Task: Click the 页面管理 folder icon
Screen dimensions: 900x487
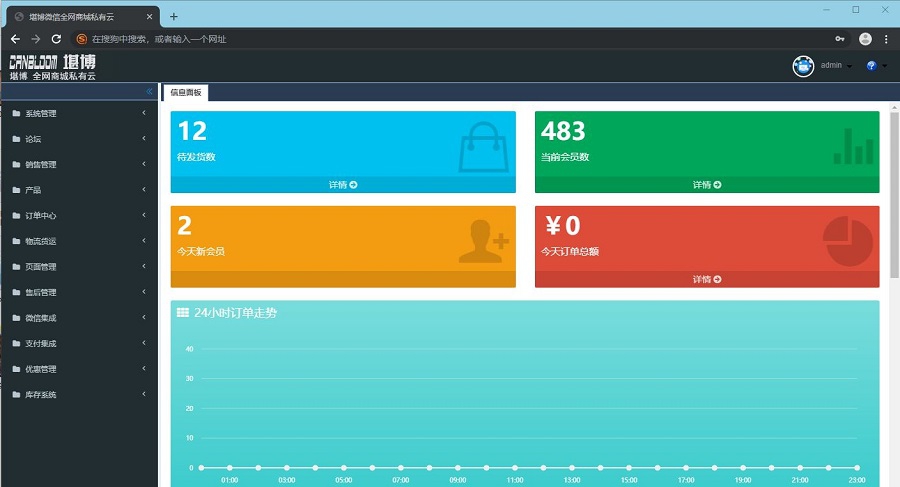Action: pos(16,267)
